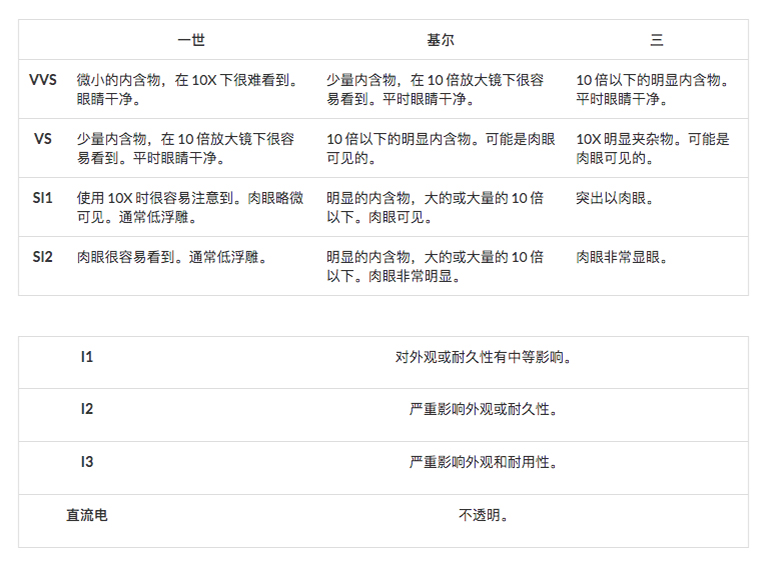The image size is (768, 566).
Task: Select the 'I2' grade label
Action: (x=87, y=409)
